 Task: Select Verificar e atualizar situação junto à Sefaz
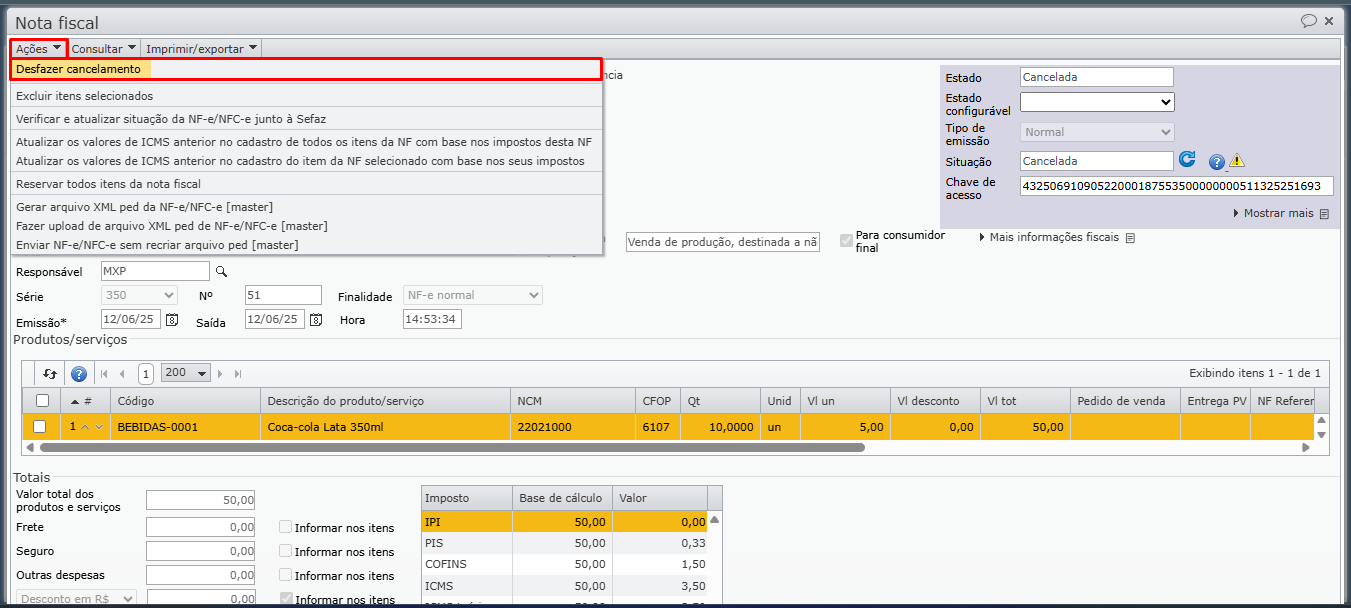click(x=306, y=119)
